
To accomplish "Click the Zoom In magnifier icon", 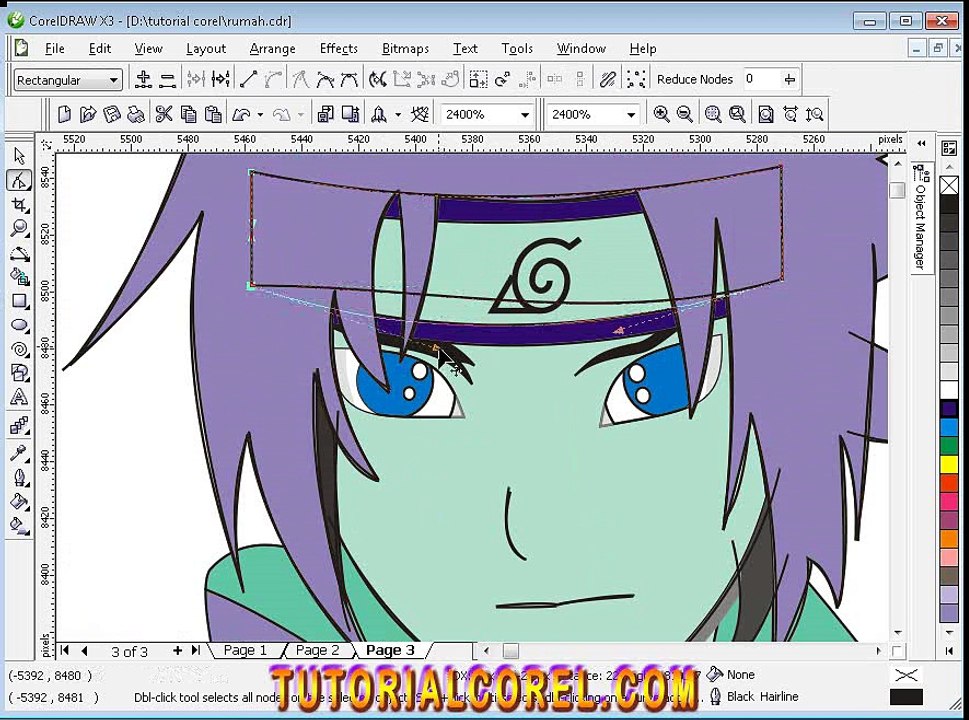I will (x=661, y=114).
